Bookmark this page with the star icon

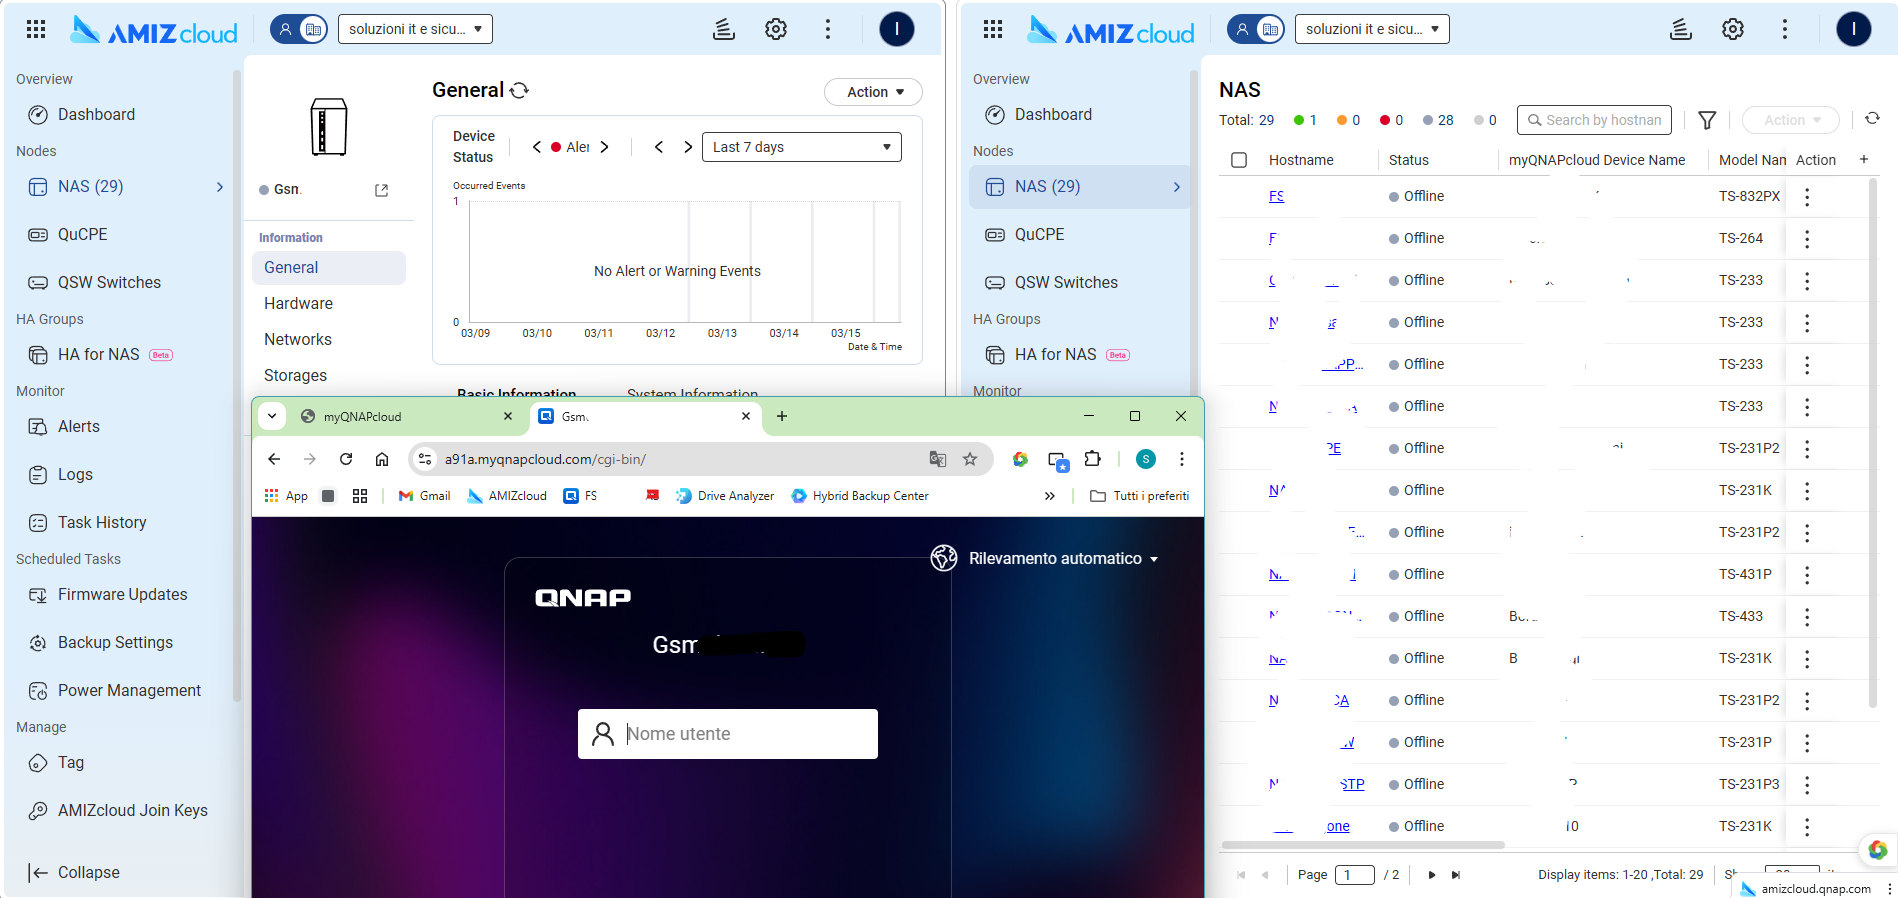point(969,459)
